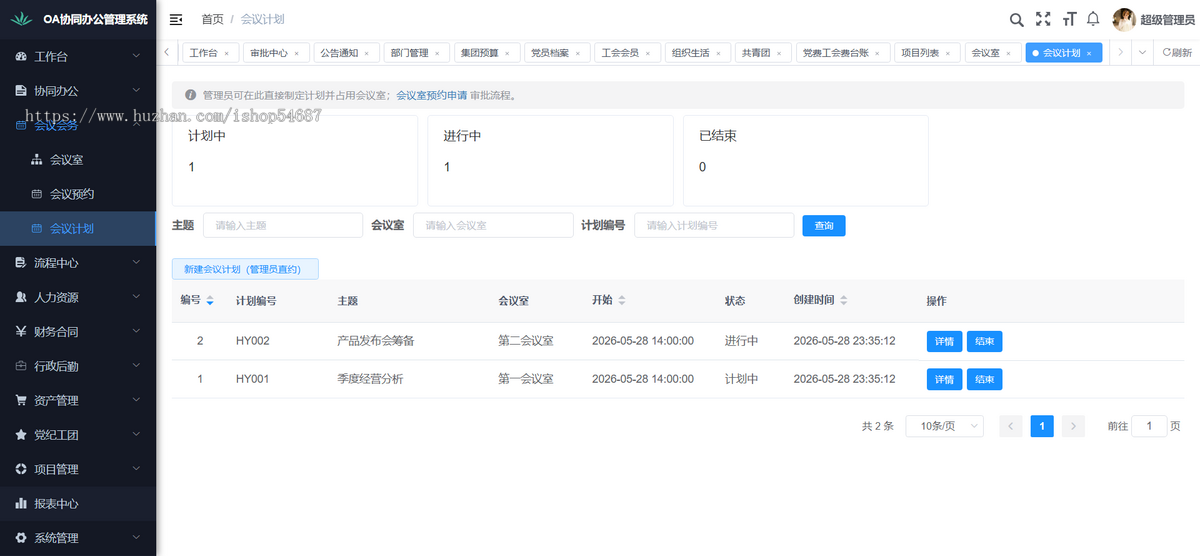Screen dimensions: 1200x556
Task: Switch to the 项目列表 tab
Action: tap(926, 53)
